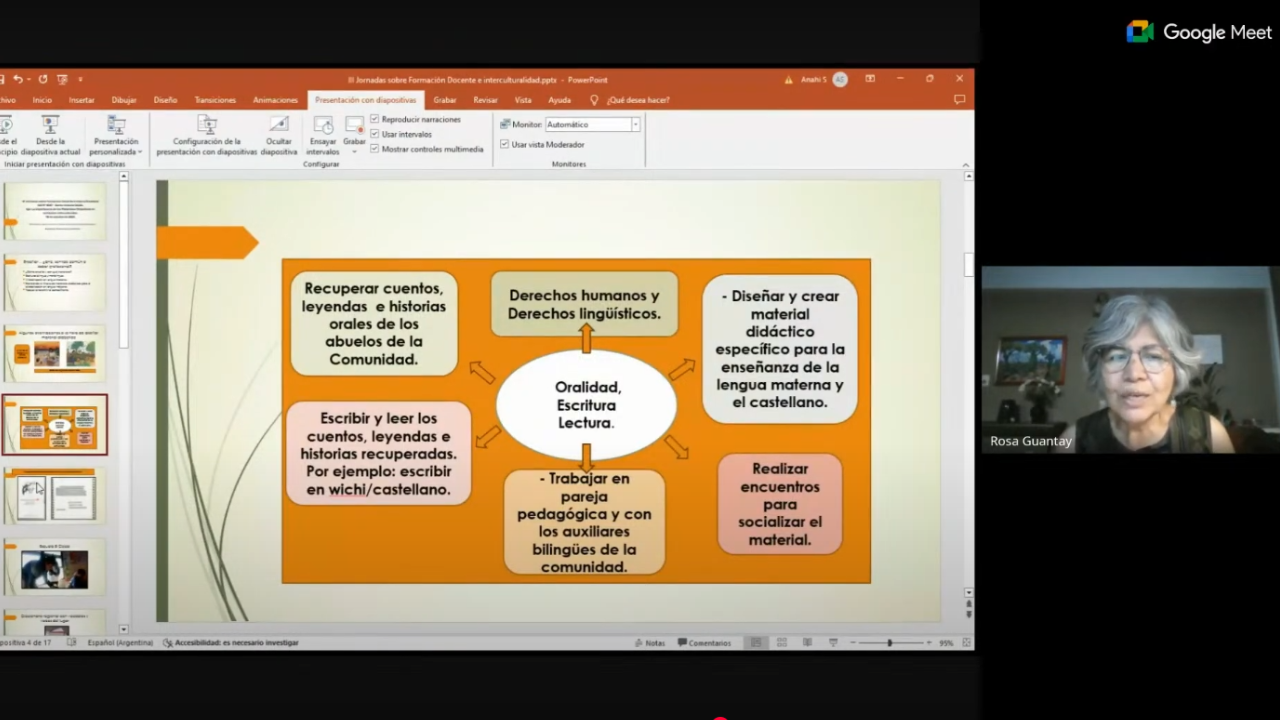Fit slide to current window
The height and width of the screenshot is (720, 1280).
click(x=966, y=643)
